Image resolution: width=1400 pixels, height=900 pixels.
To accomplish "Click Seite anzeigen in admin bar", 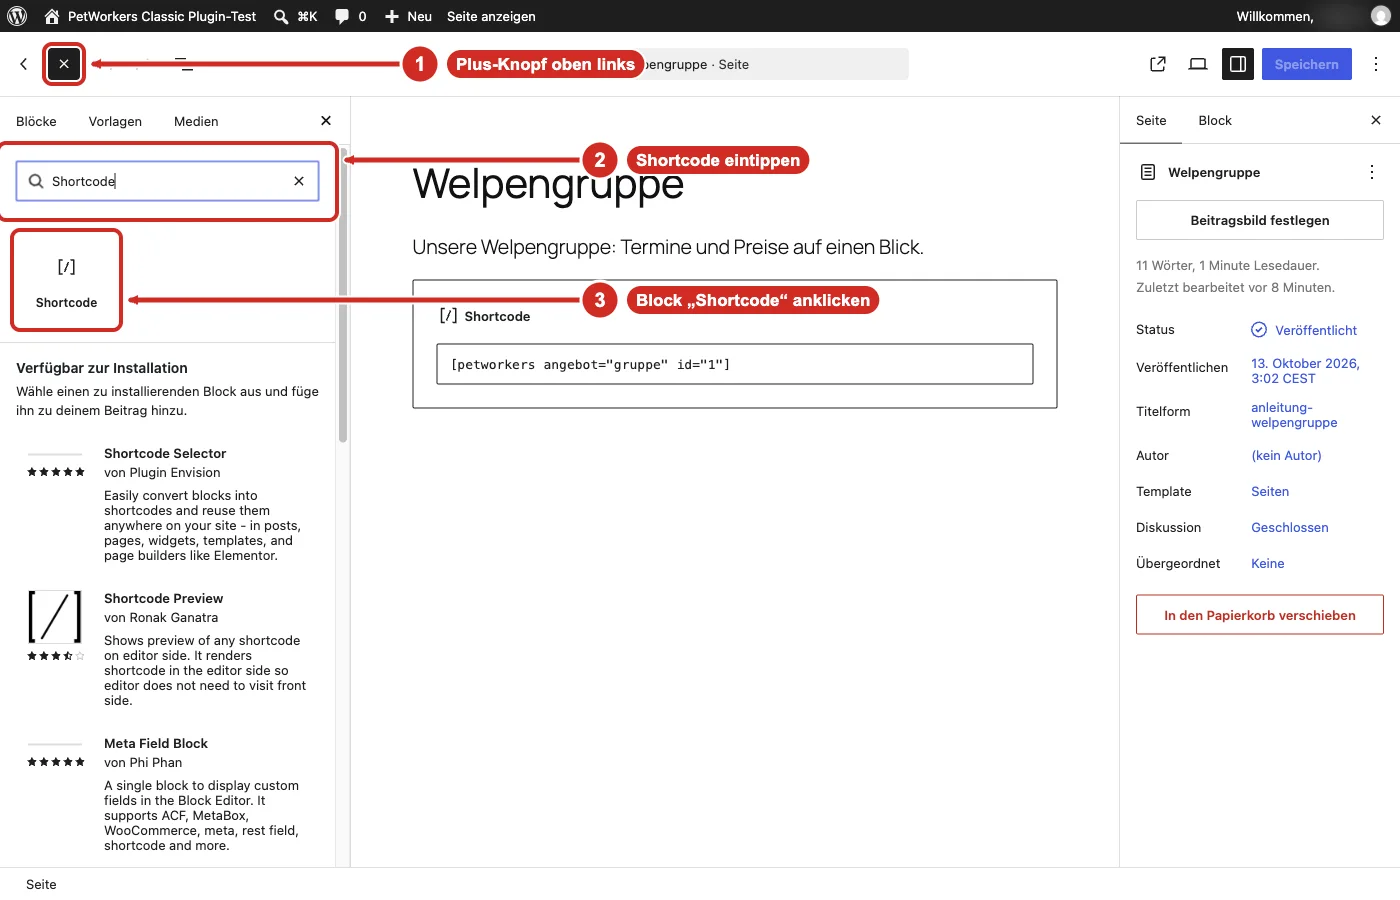I will point(491,16).
